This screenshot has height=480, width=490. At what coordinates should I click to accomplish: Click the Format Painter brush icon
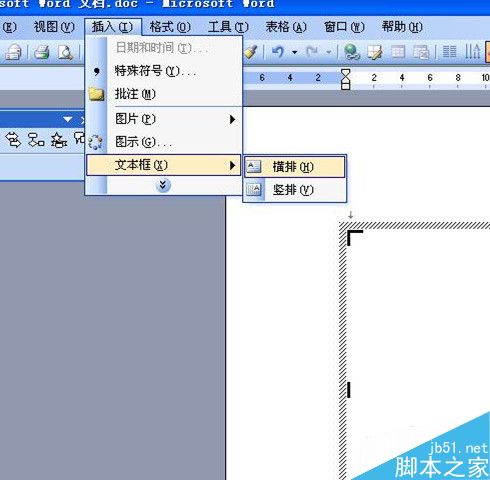(251, 52)
